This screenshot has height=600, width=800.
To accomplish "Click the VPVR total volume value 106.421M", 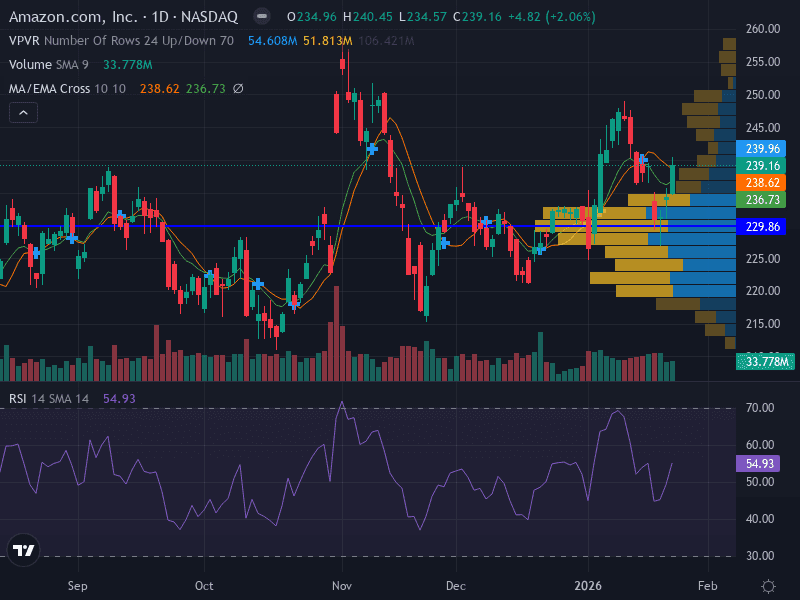I will coord(386,41).
